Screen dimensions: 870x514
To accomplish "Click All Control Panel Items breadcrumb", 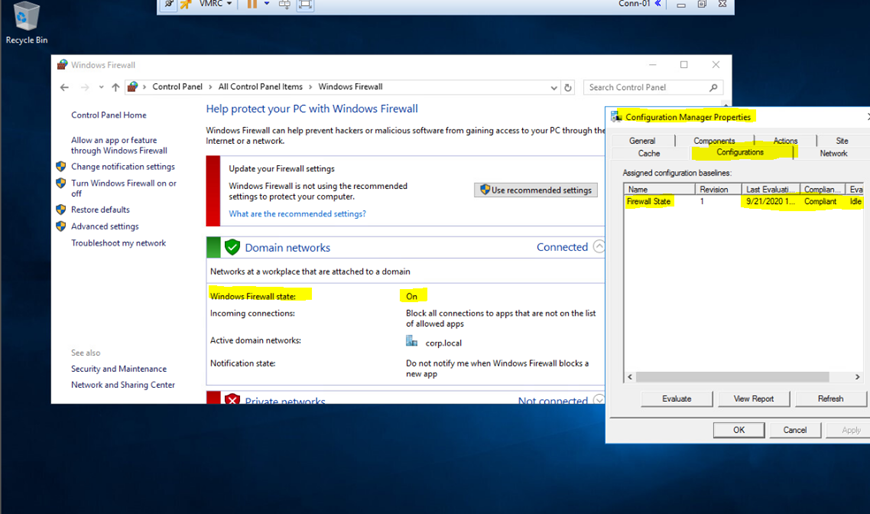I will (260, 87).
